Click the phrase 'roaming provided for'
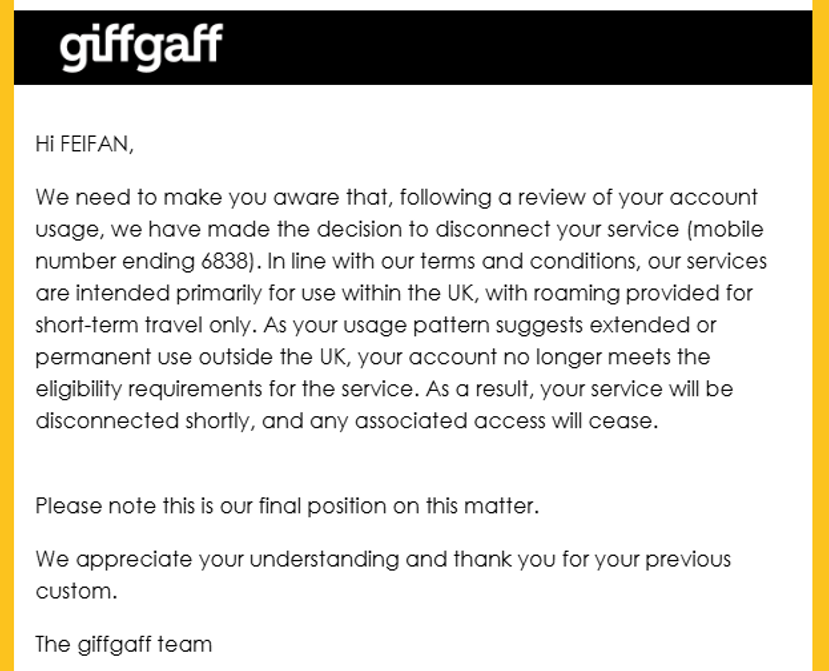This screenshot has width=829, height=671. coord(643,293)
